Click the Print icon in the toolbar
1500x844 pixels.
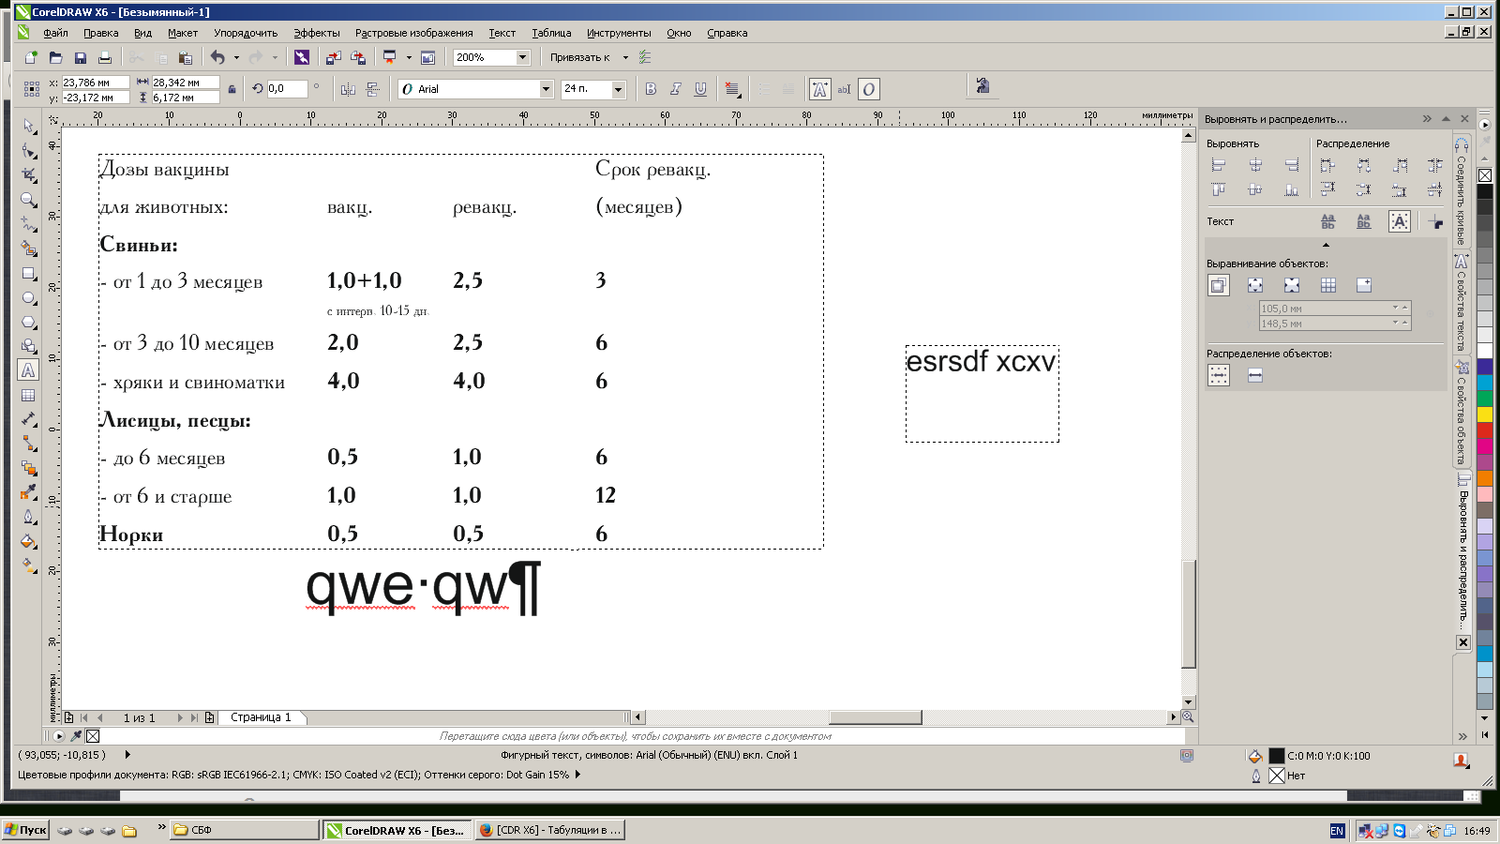tap(105, 58)
